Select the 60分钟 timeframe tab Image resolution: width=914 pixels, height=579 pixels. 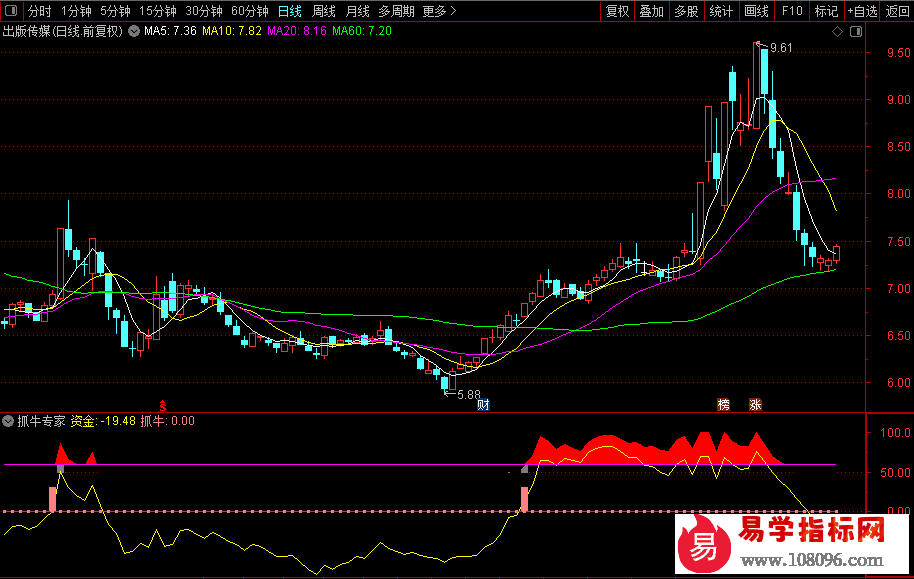[249, 12]
